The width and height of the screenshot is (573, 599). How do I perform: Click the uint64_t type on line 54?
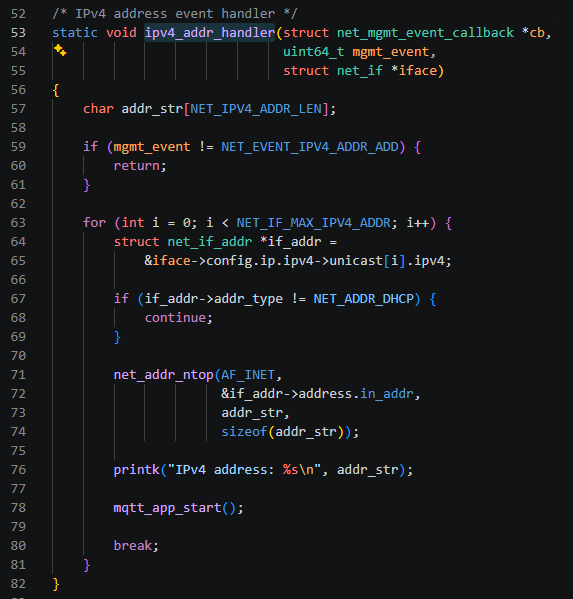(x=313, y=52)
